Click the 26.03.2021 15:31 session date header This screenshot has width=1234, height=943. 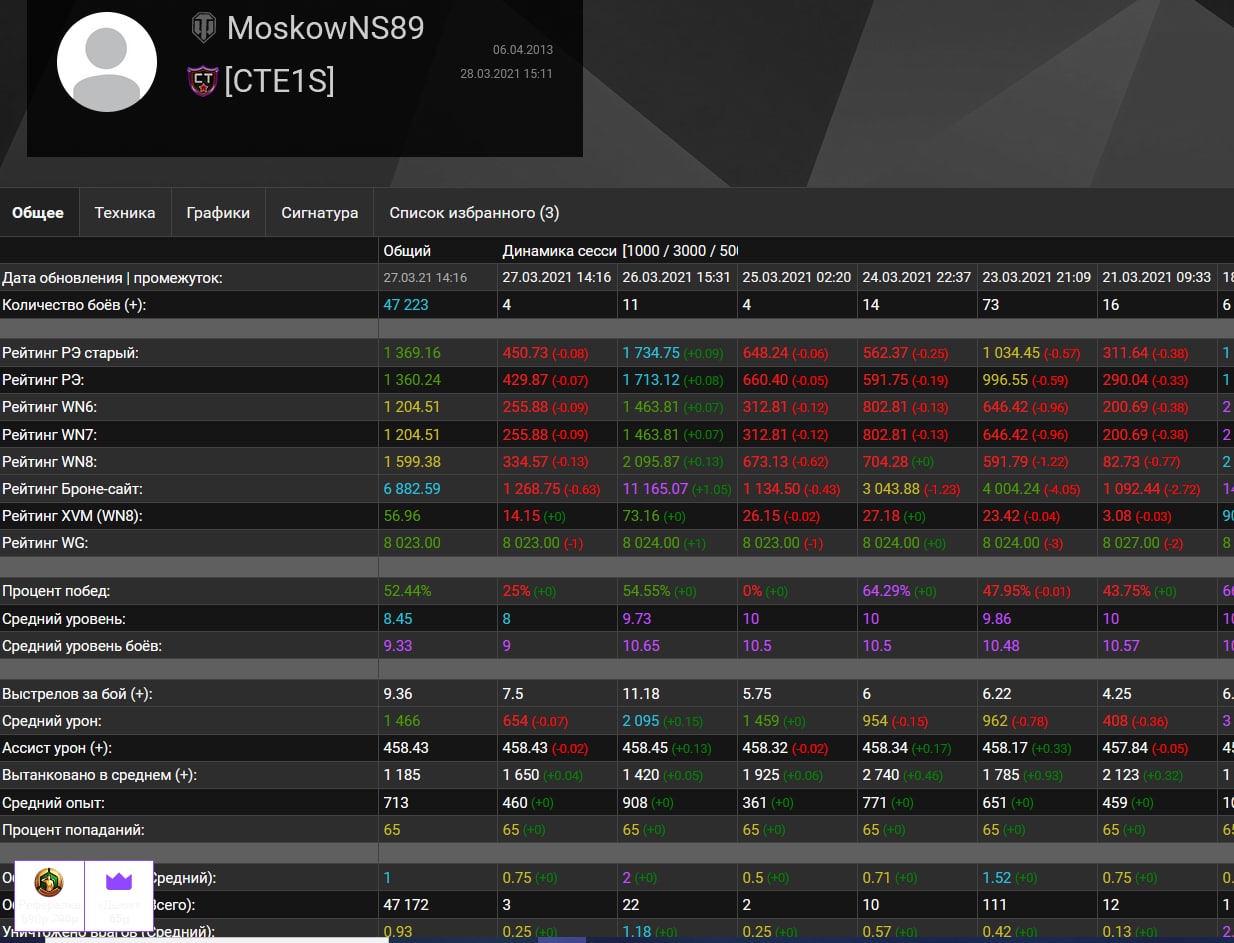click(x=676, y=277)
